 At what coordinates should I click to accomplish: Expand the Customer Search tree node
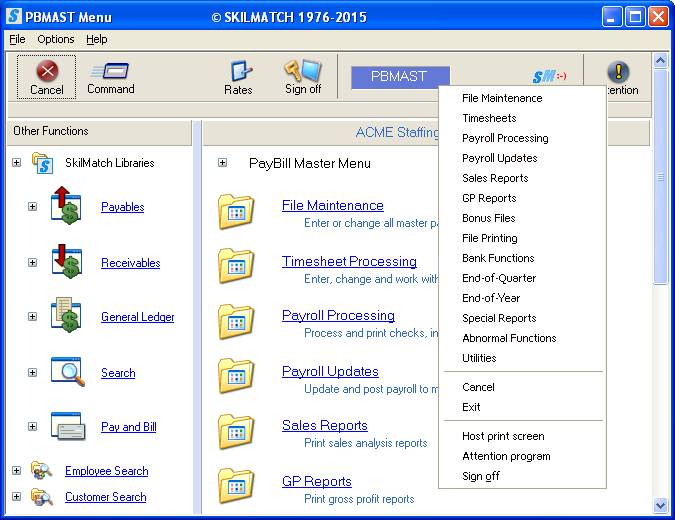coord(16,496)
